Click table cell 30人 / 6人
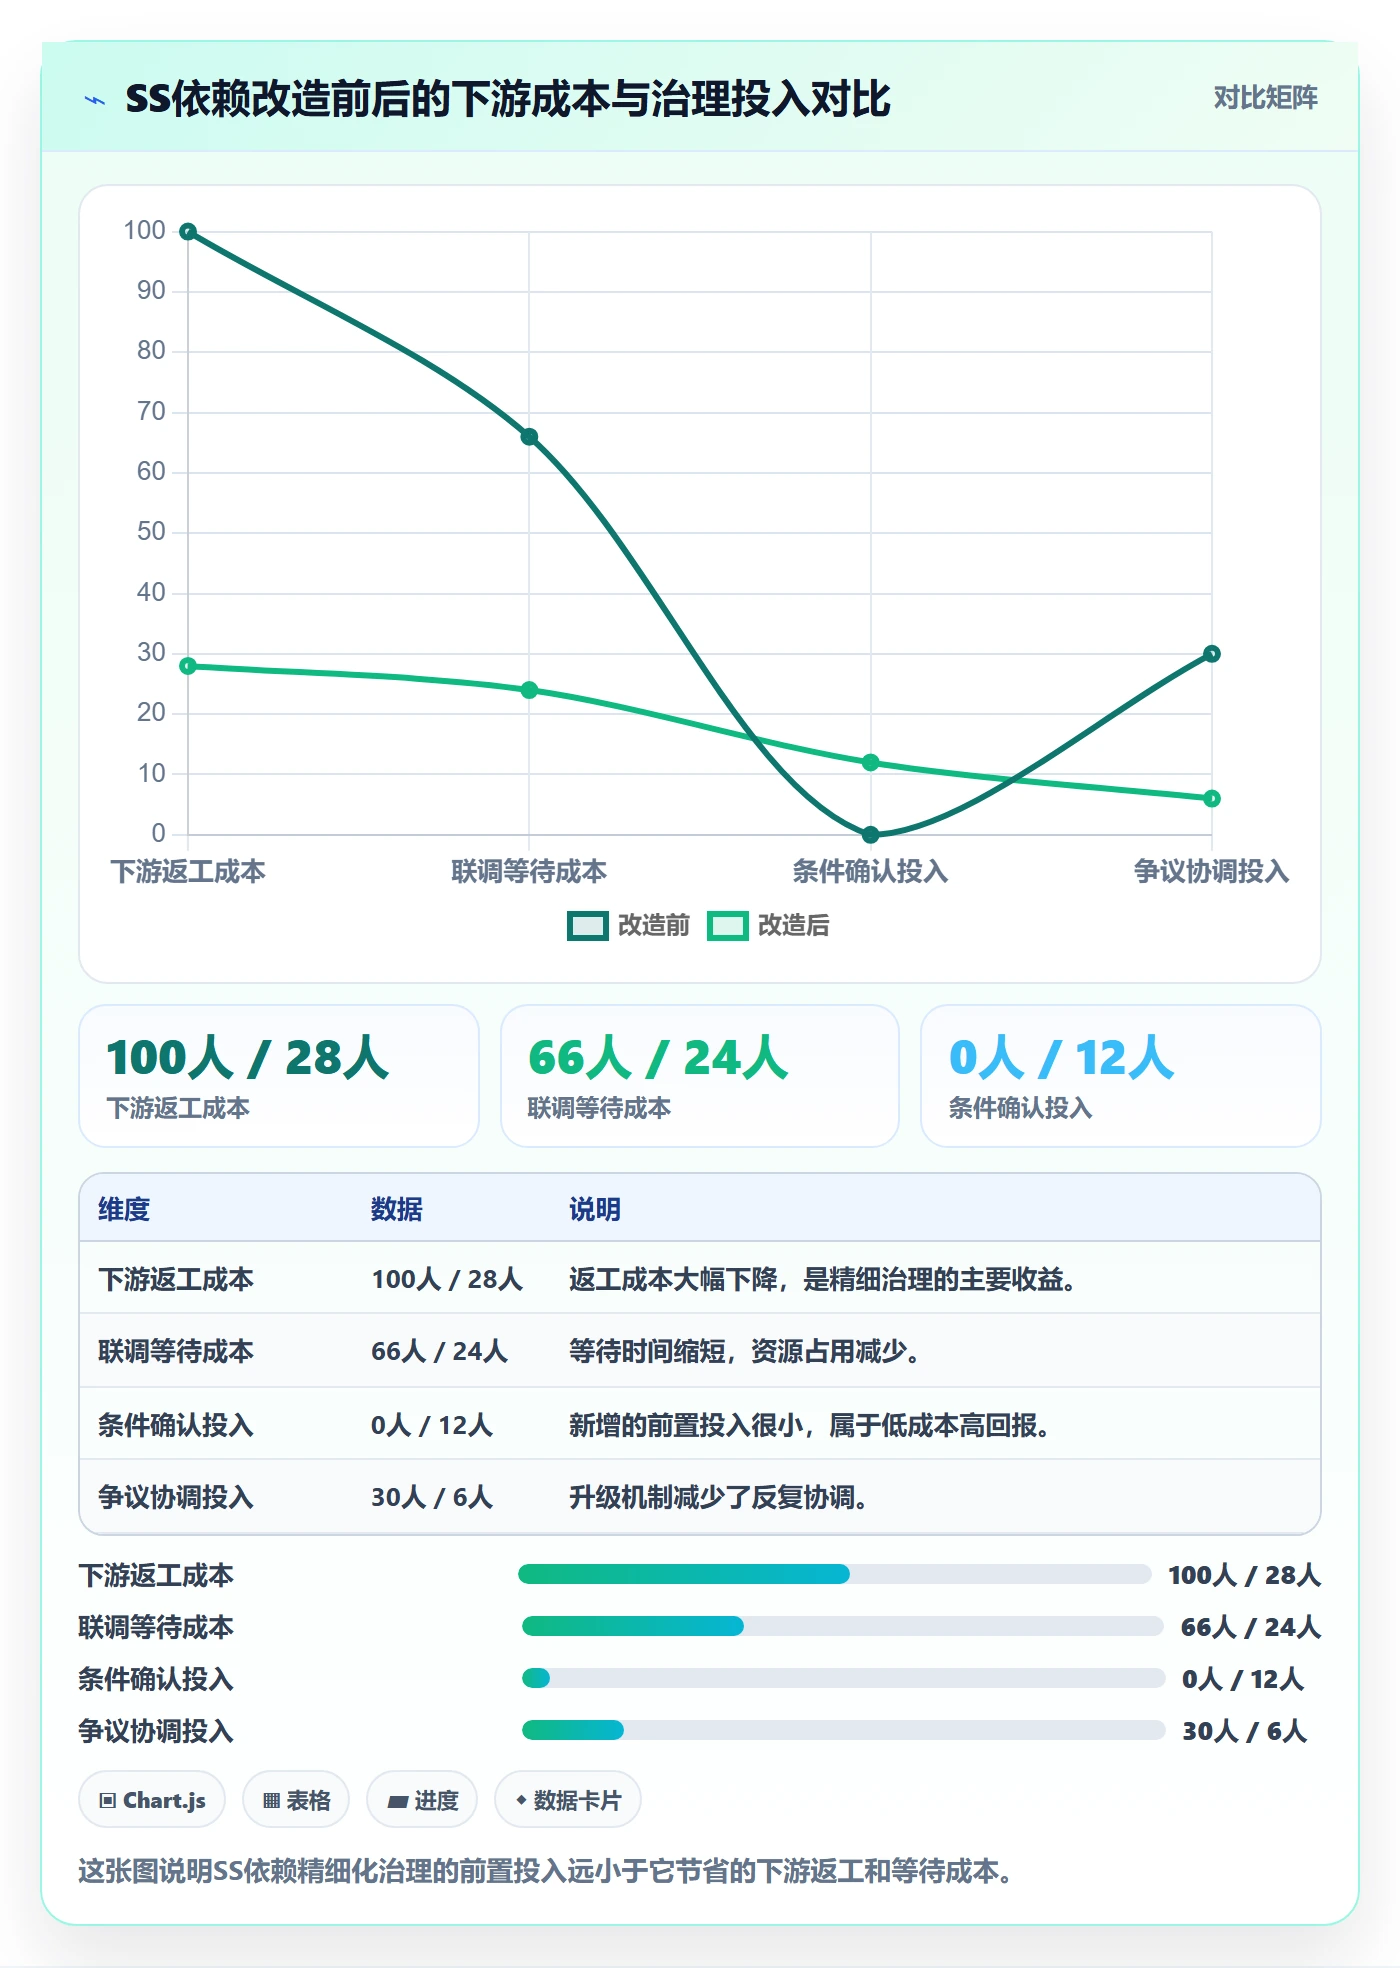 point(432,1497)
